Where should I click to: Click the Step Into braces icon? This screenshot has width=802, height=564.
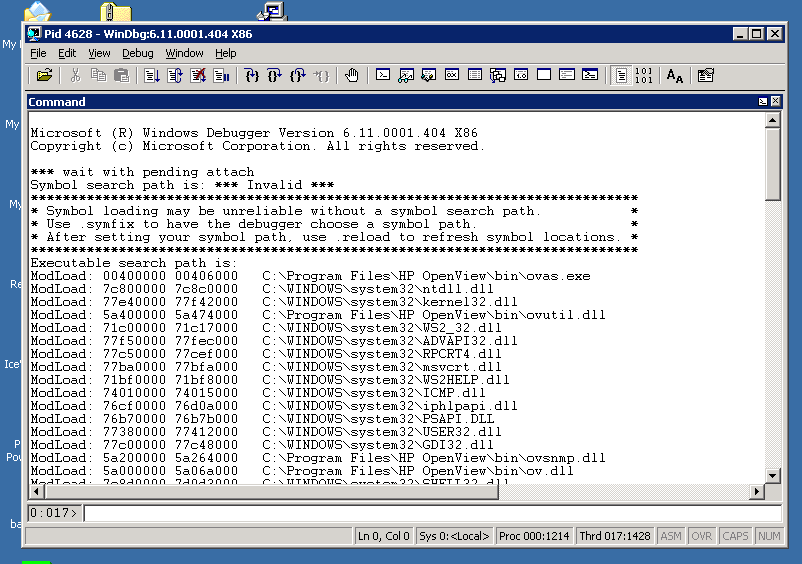coord(252,76)
